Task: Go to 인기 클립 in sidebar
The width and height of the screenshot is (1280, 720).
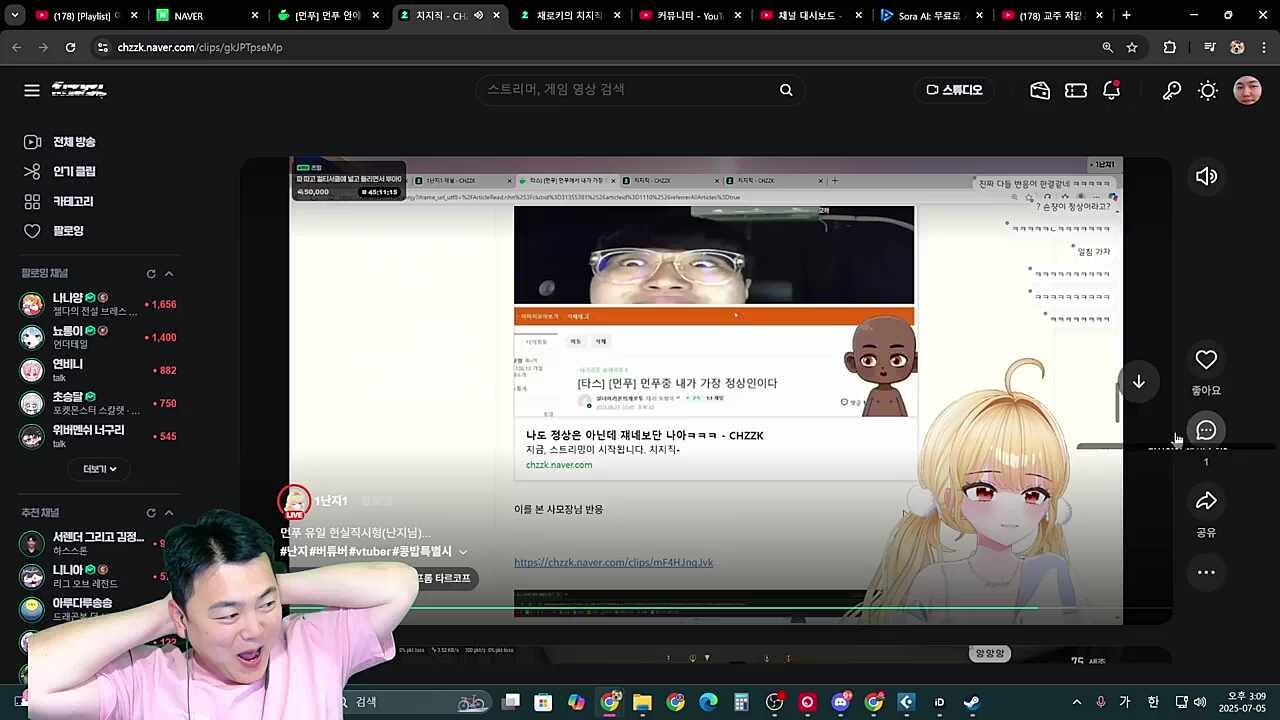Action: pos(60,171)
